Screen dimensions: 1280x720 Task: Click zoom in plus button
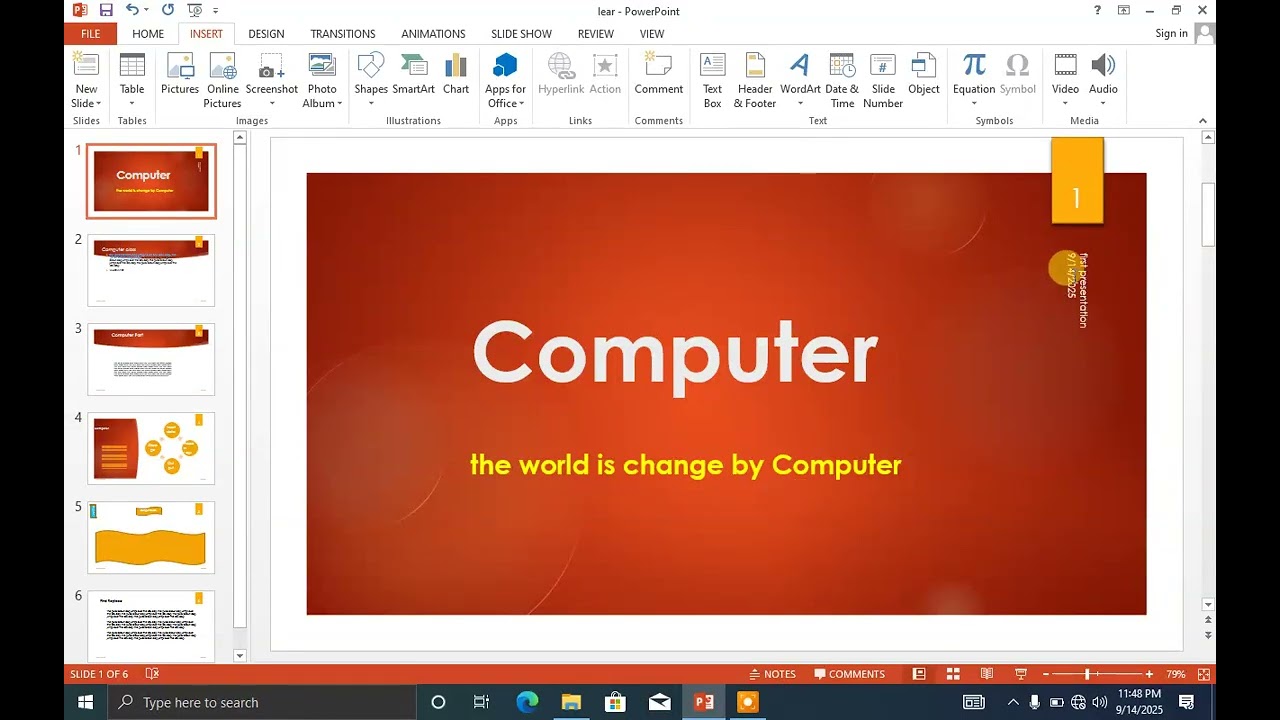(1149, 674)
